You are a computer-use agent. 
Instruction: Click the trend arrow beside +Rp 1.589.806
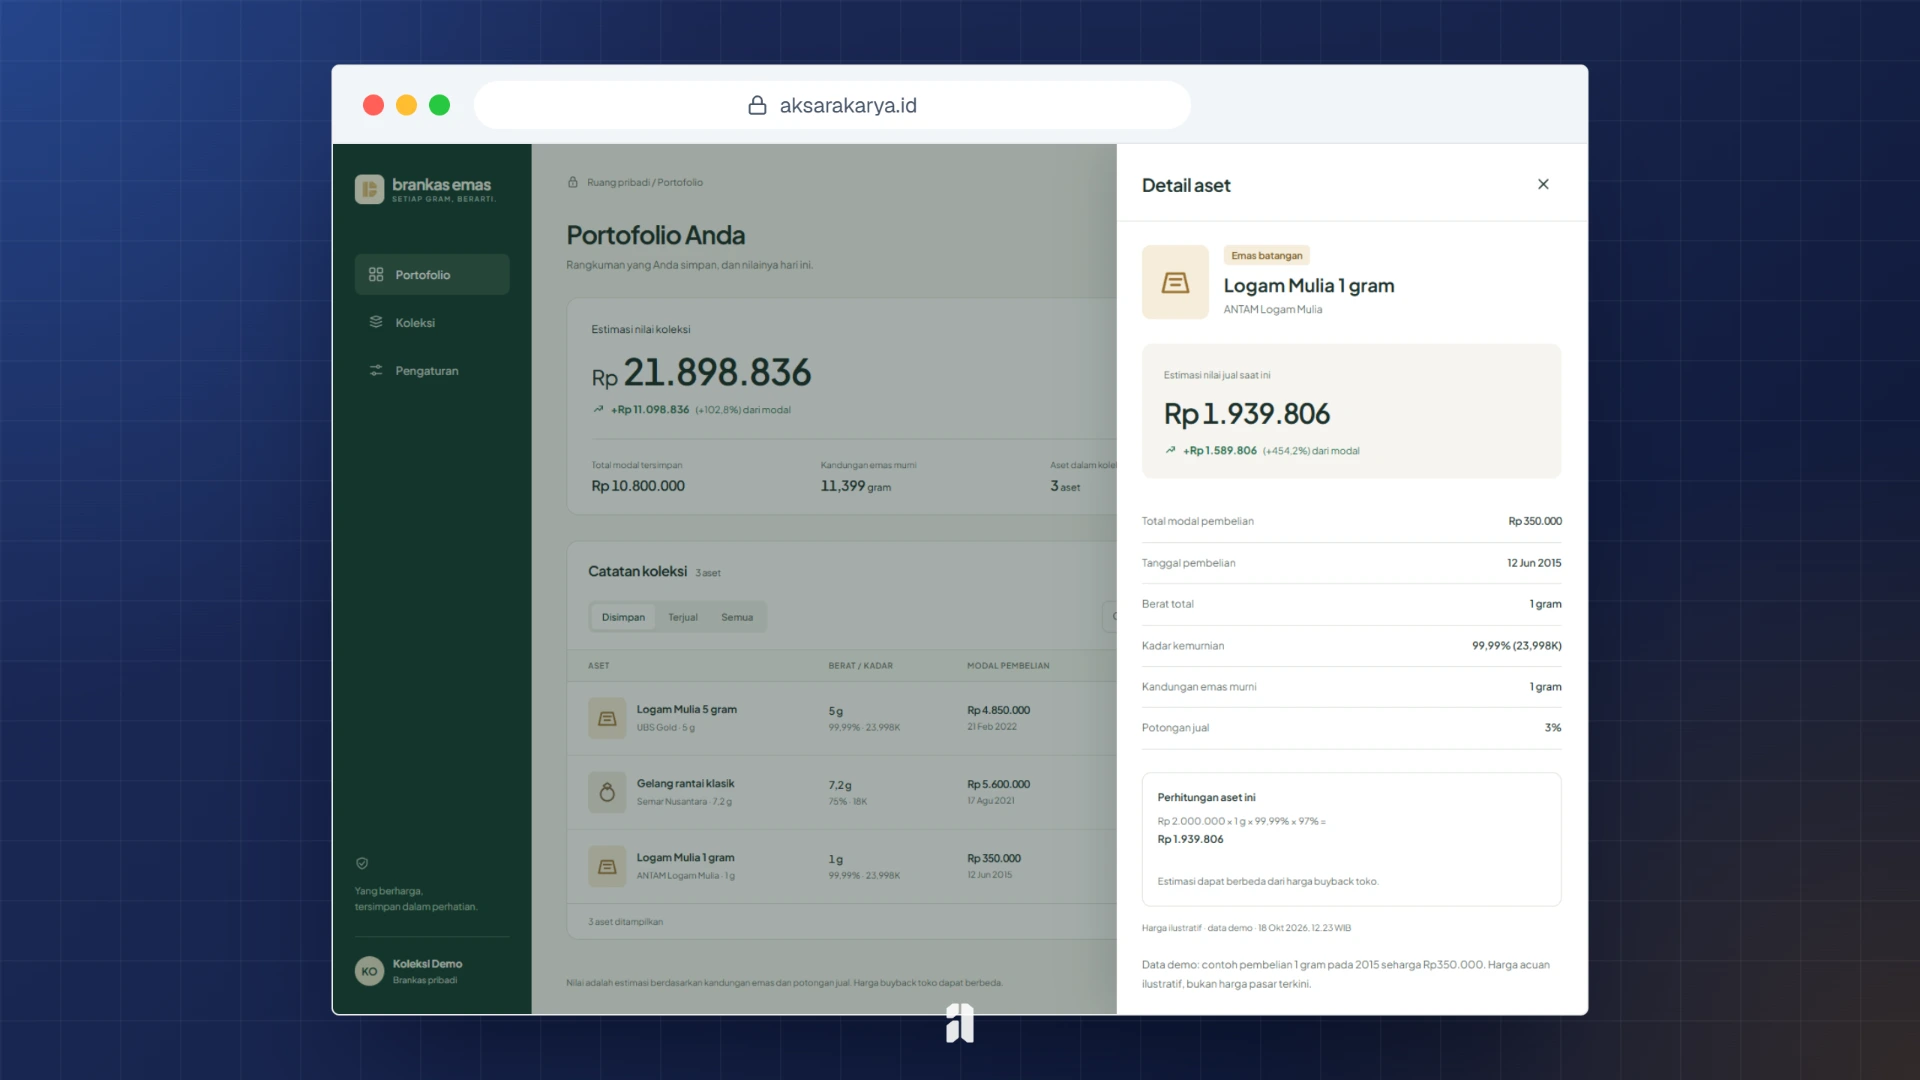(x=1170, y=450)
